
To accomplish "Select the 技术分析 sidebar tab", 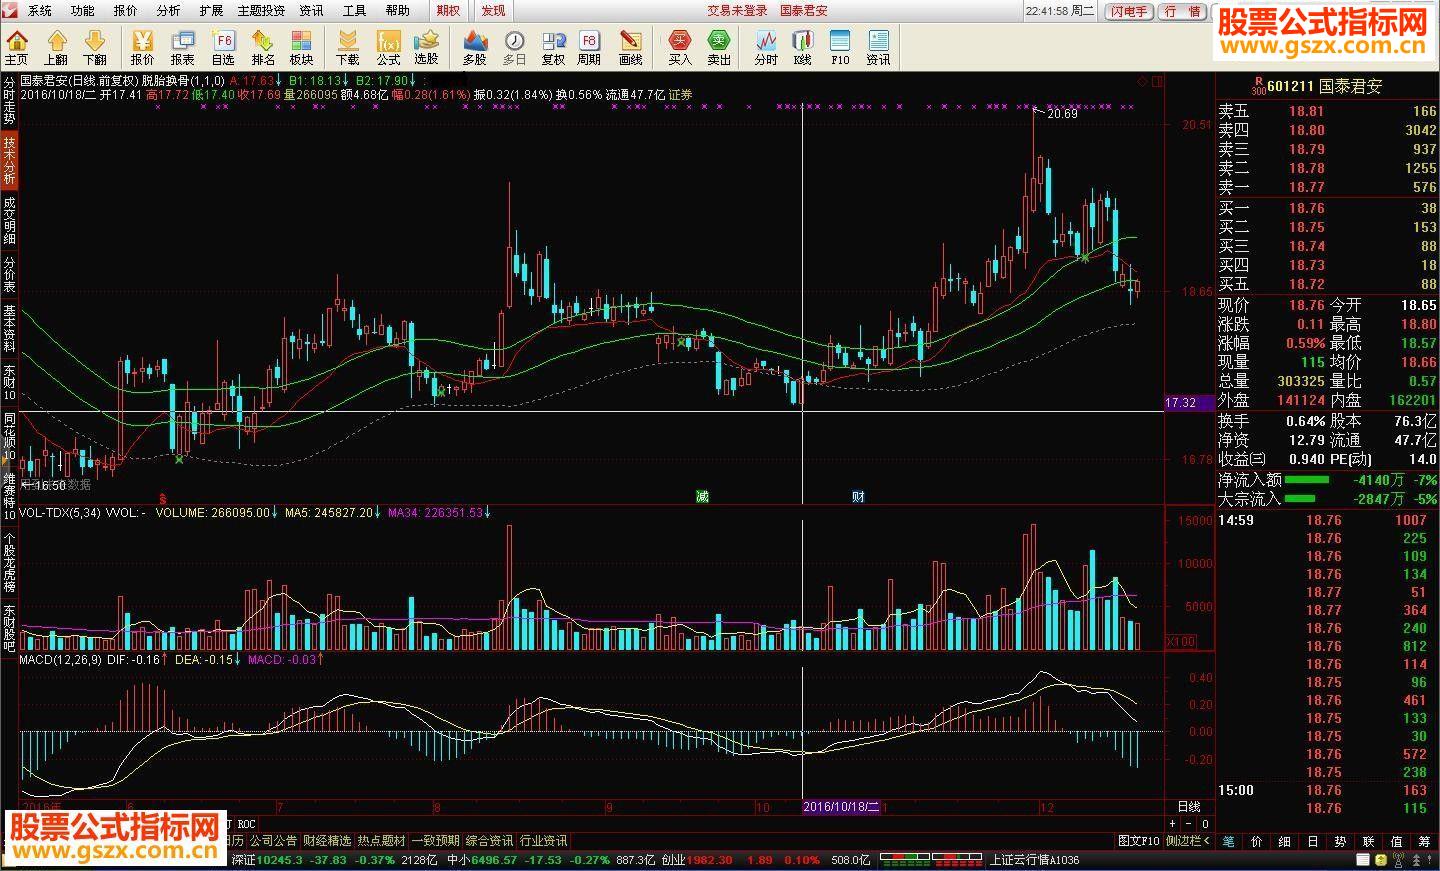I will (x=9, y=160).
